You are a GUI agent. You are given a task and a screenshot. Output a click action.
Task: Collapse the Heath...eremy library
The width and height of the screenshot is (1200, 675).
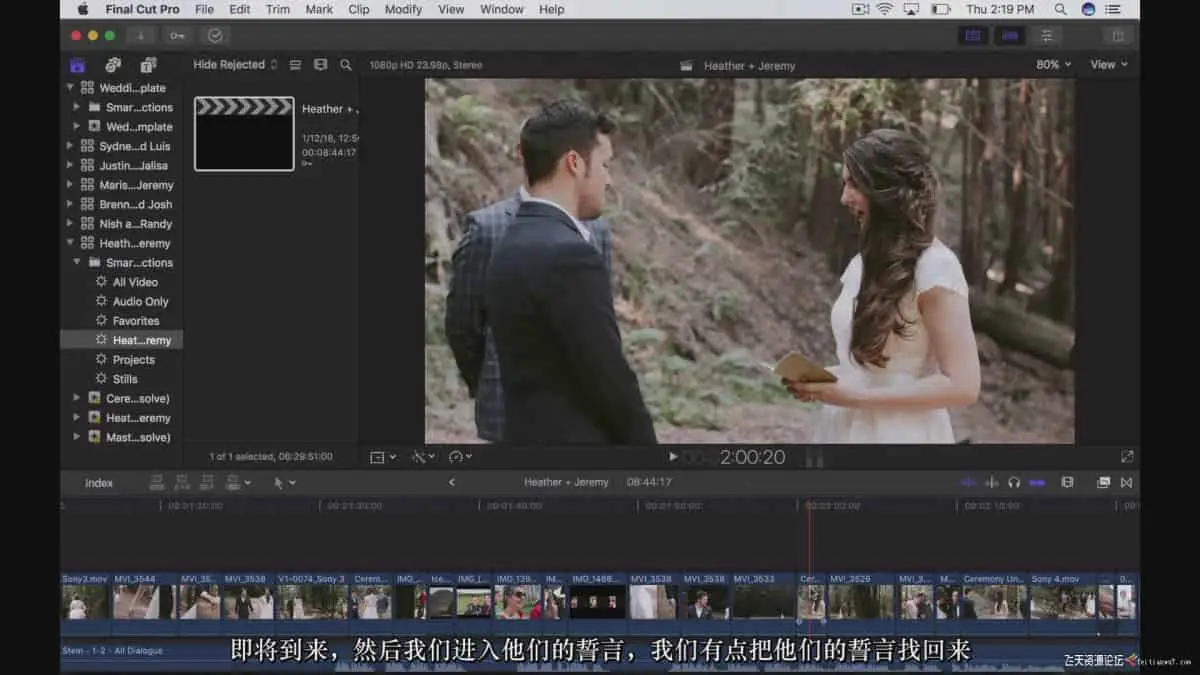pos(70,243)
